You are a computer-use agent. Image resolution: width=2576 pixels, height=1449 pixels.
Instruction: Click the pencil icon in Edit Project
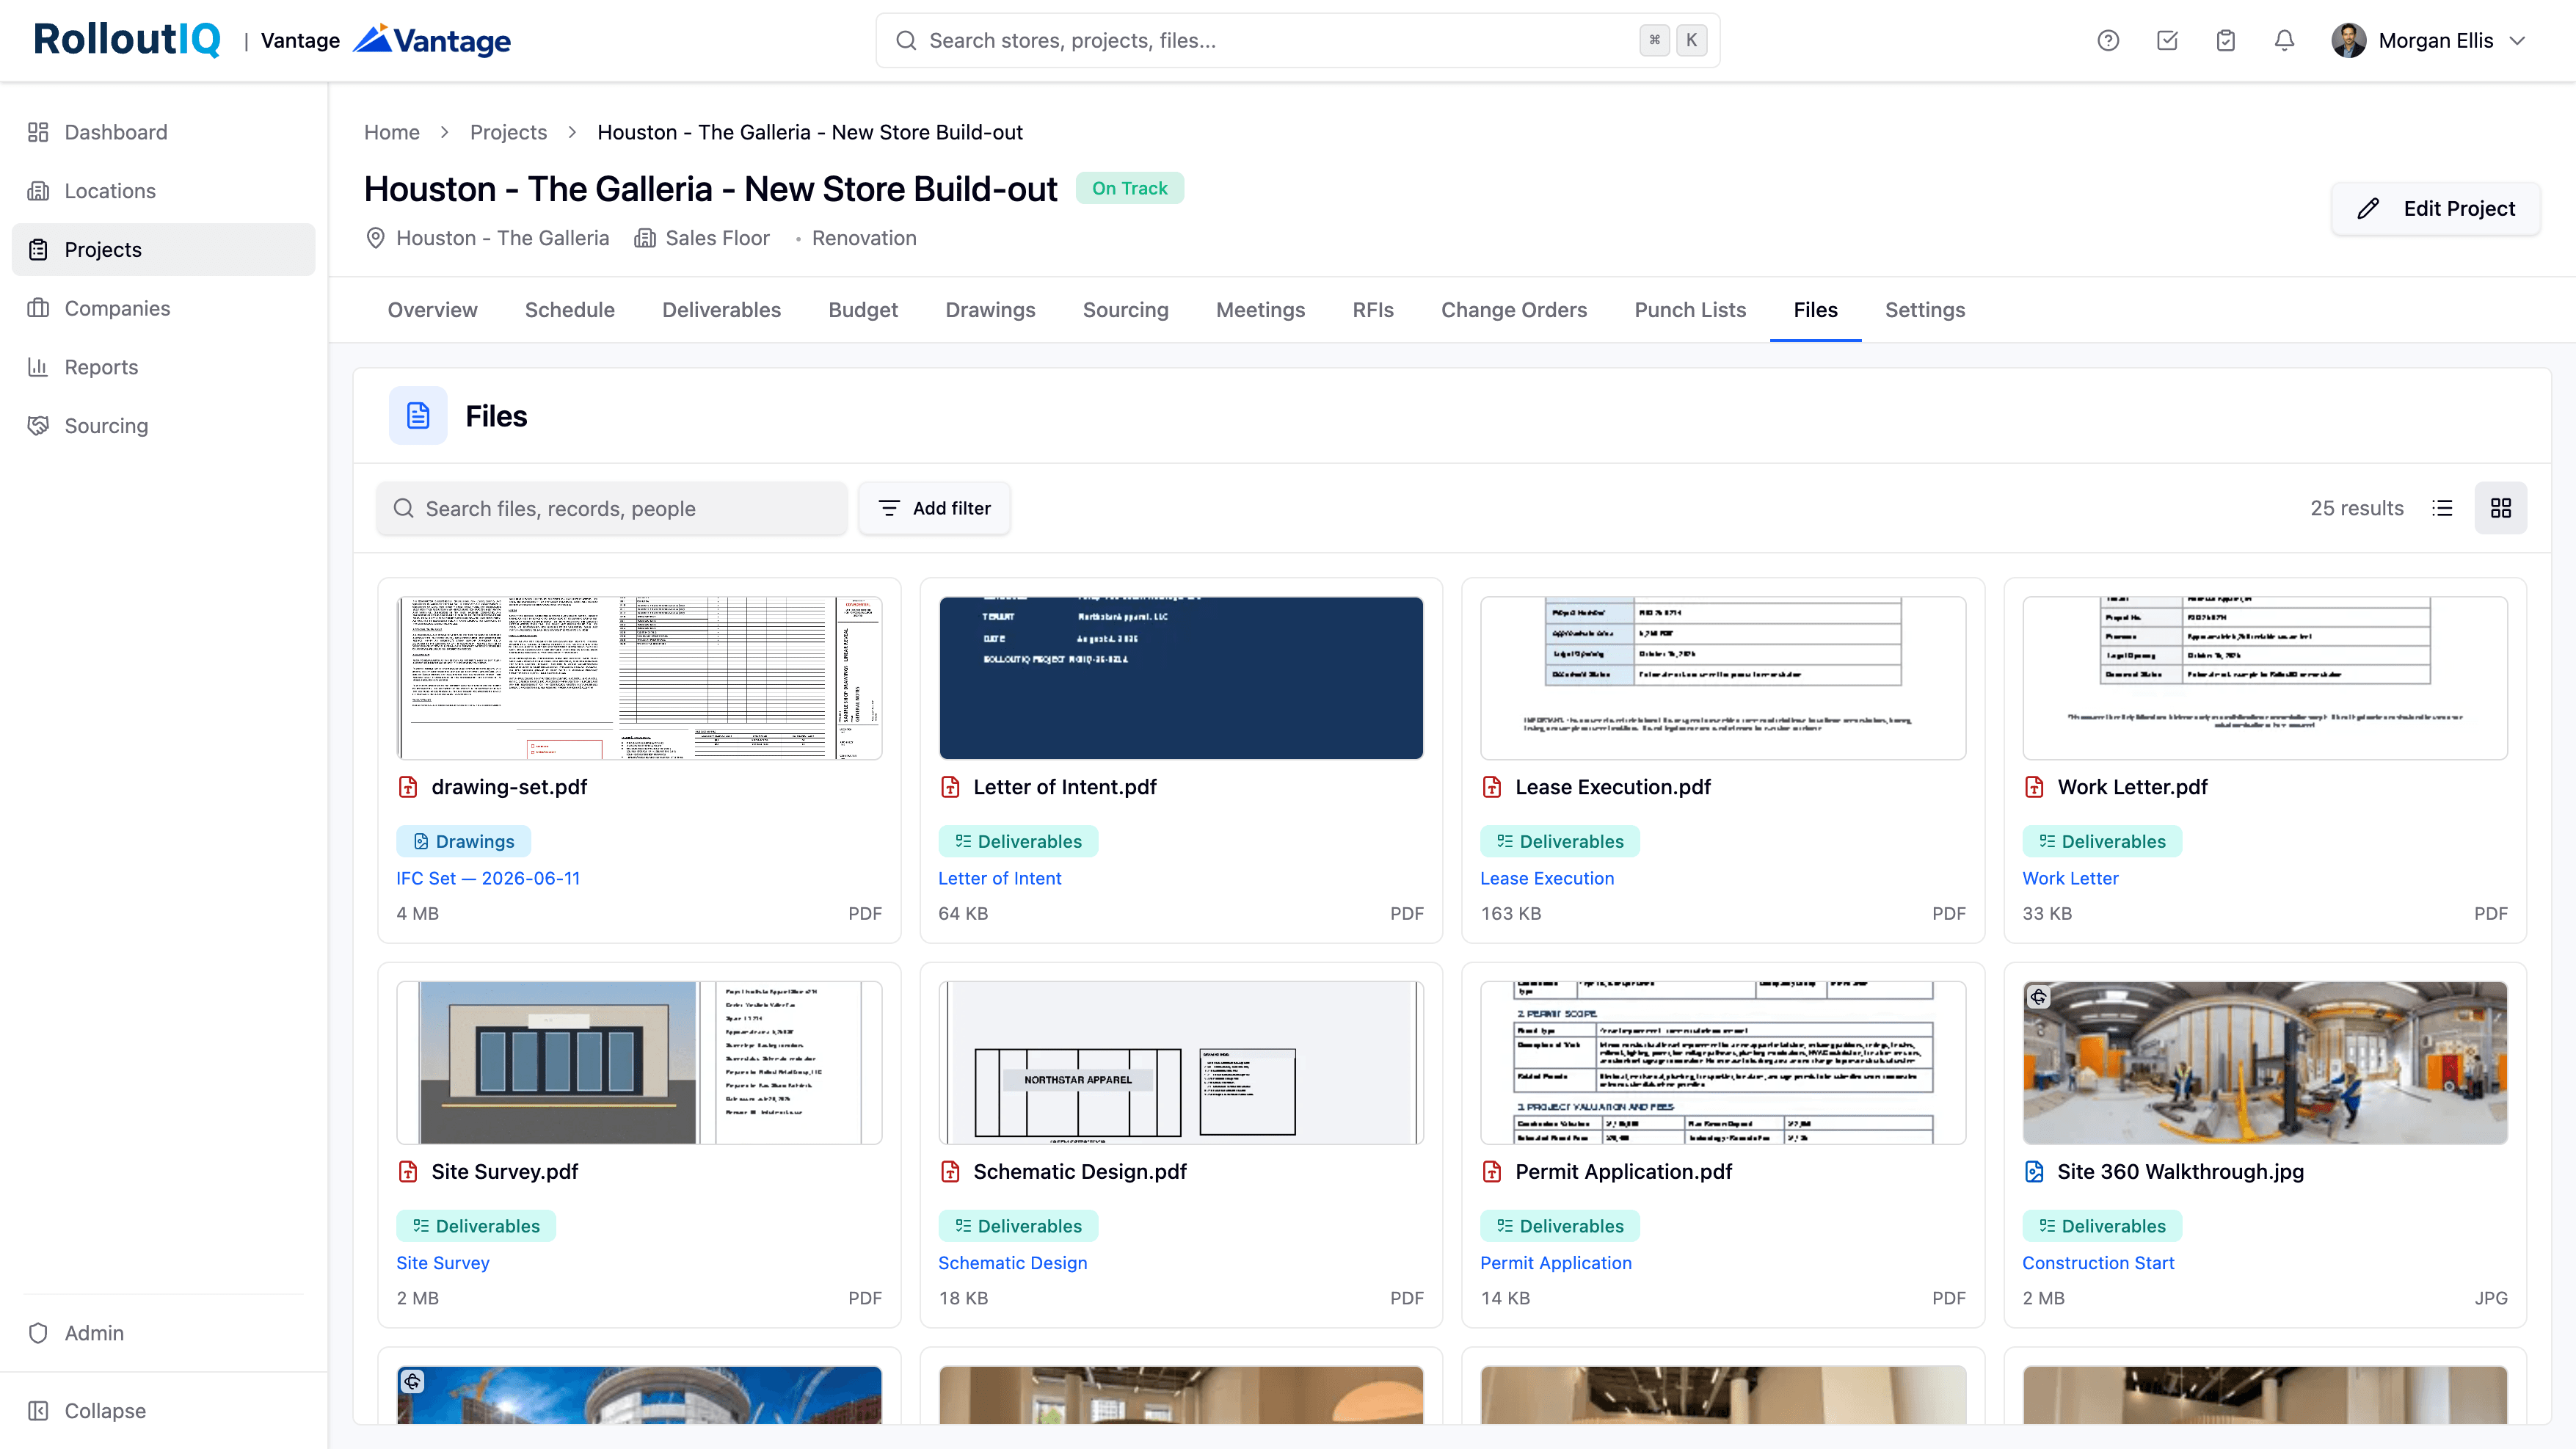click(x=2368, y=209)
